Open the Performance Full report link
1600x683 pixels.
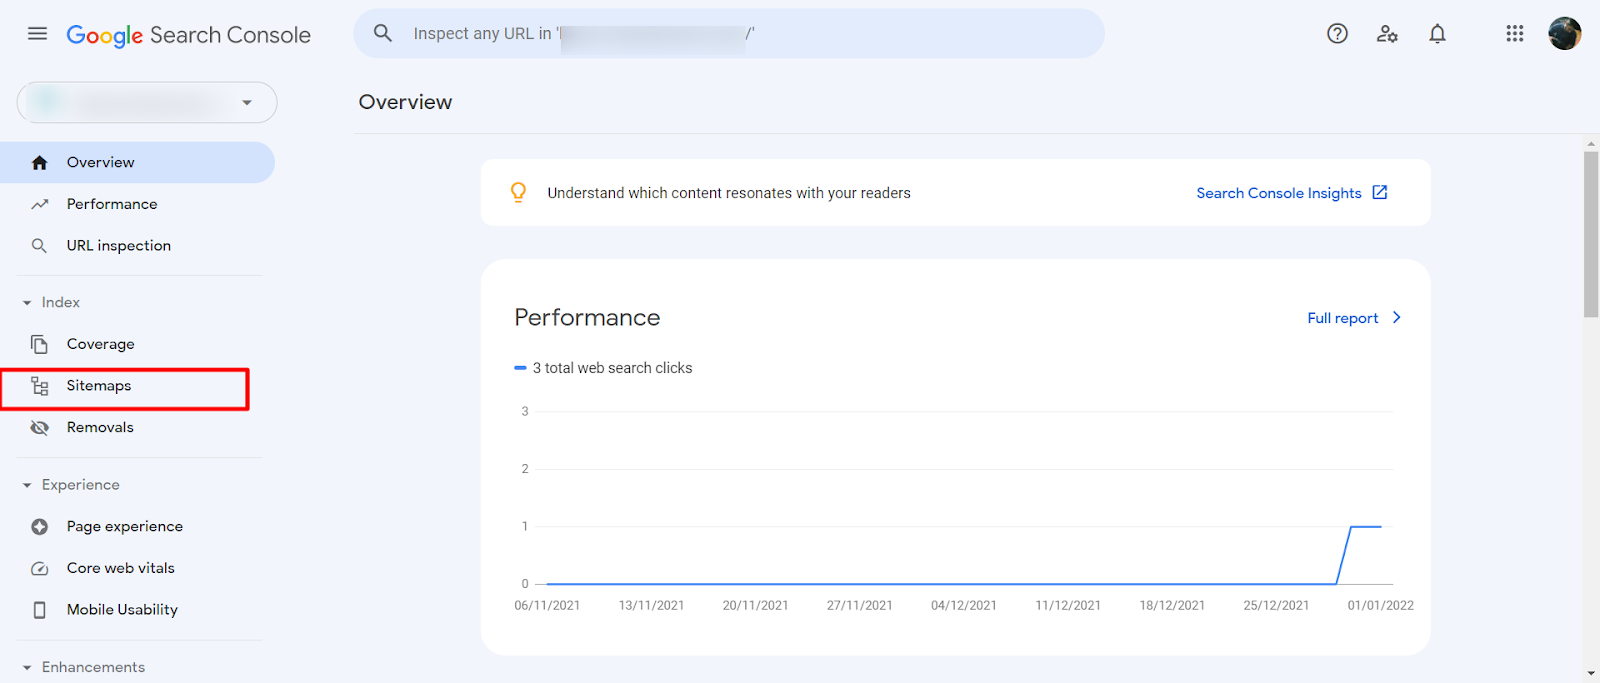pos(1342,318)
